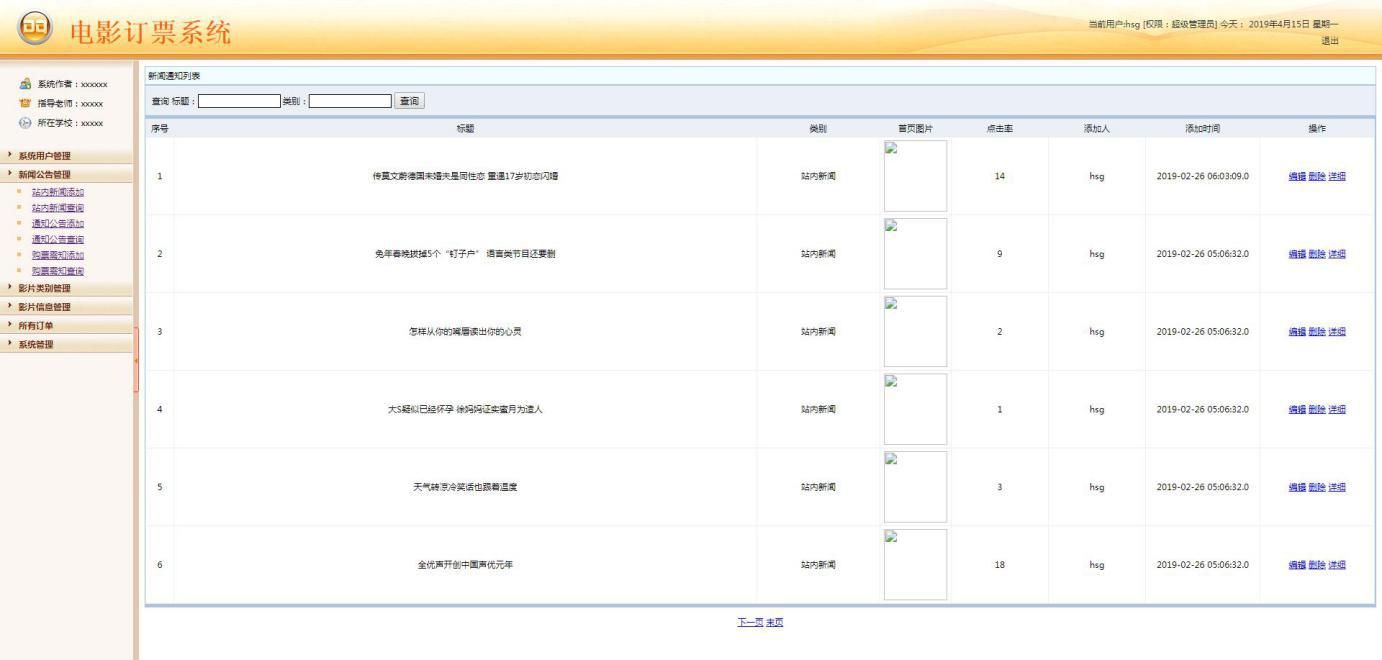Click 编辑 for row 4 news

(x=1297, y=410)
